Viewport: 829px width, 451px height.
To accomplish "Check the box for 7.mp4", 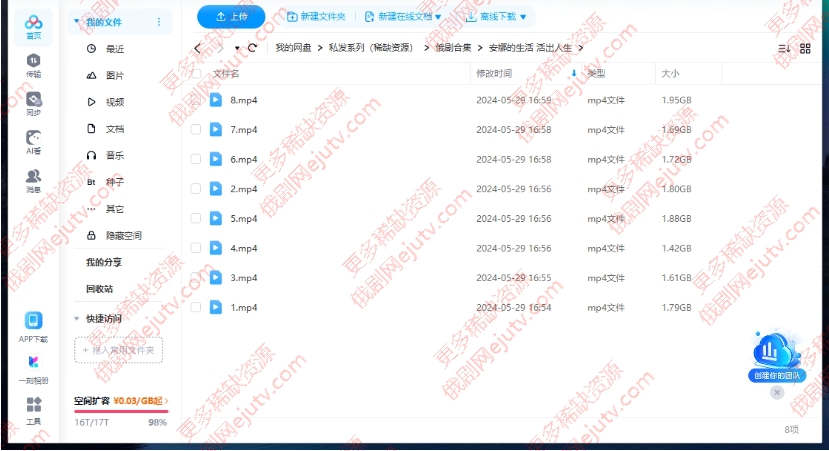I will coord(196,130).
